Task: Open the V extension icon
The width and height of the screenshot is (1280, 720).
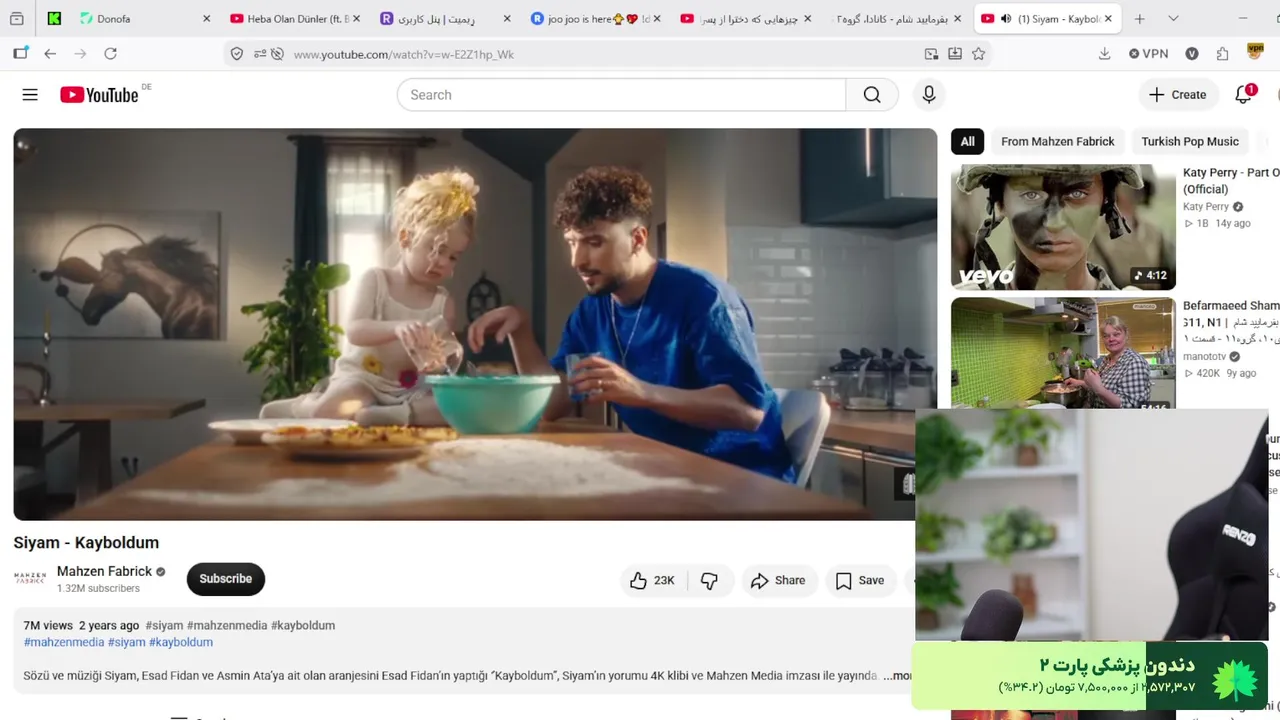Action: pos(1192,54)
